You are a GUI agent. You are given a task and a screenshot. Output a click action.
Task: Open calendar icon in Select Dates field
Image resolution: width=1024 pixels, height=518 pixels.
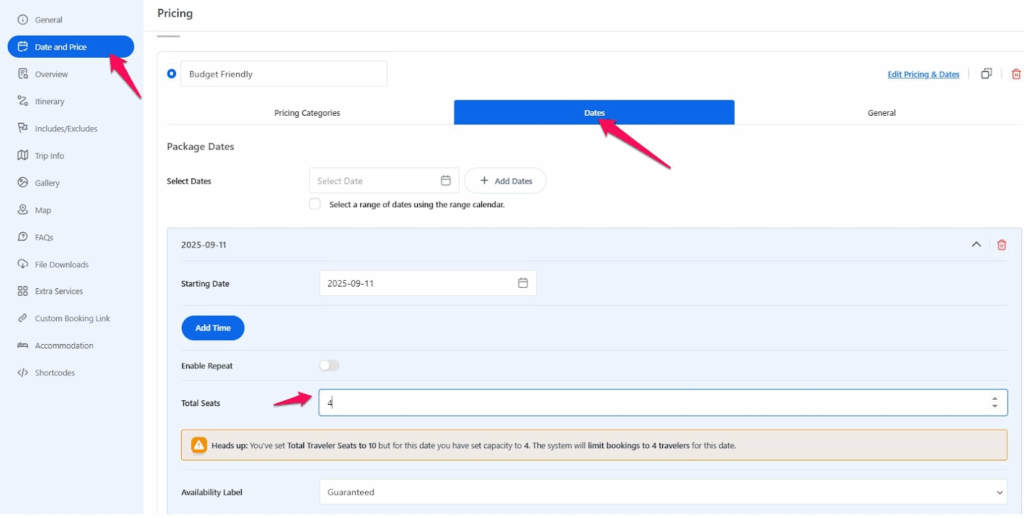point(446,181)
